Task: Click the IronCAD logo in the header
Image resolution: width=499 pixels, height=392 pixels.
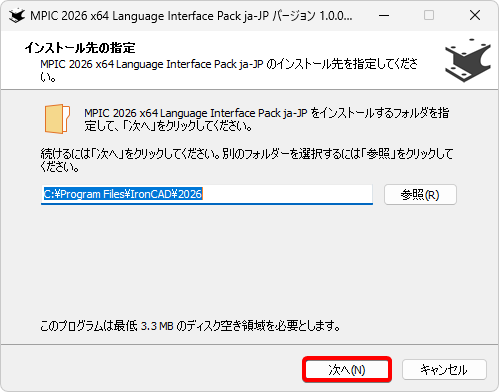Action: (x=468, y=60)
